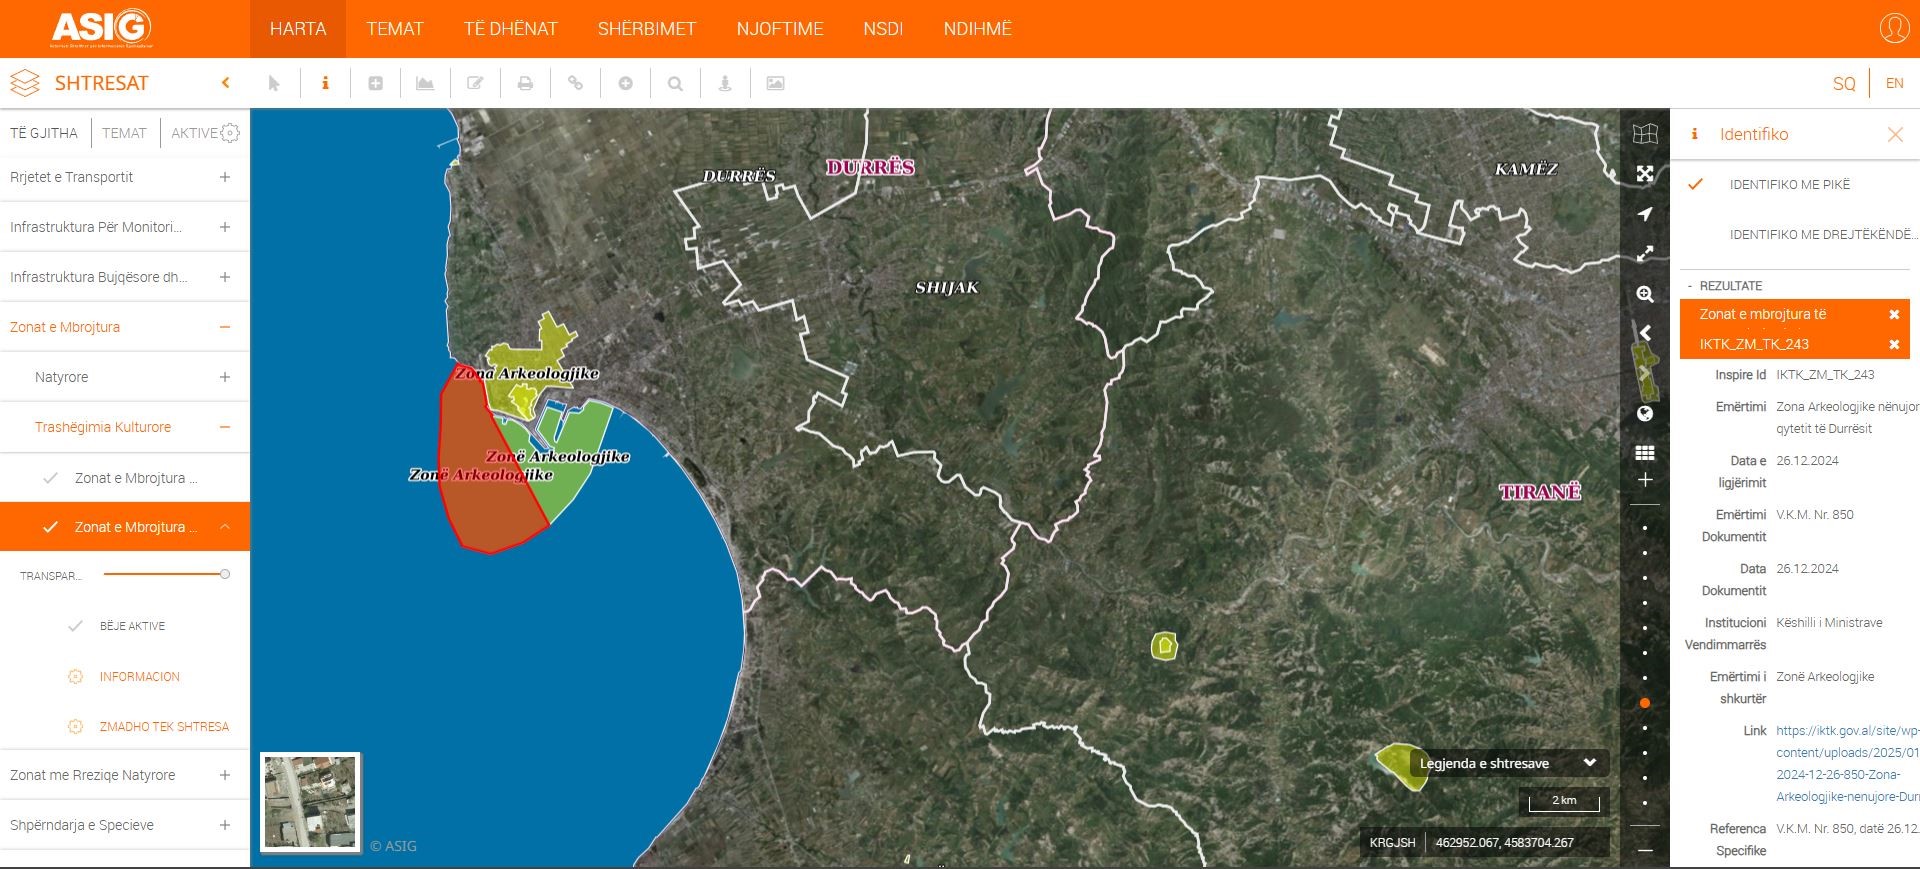Open the search magnifier tool
Image resolution: width=1920 pixels, height=869 pixels.
(675, 84)
